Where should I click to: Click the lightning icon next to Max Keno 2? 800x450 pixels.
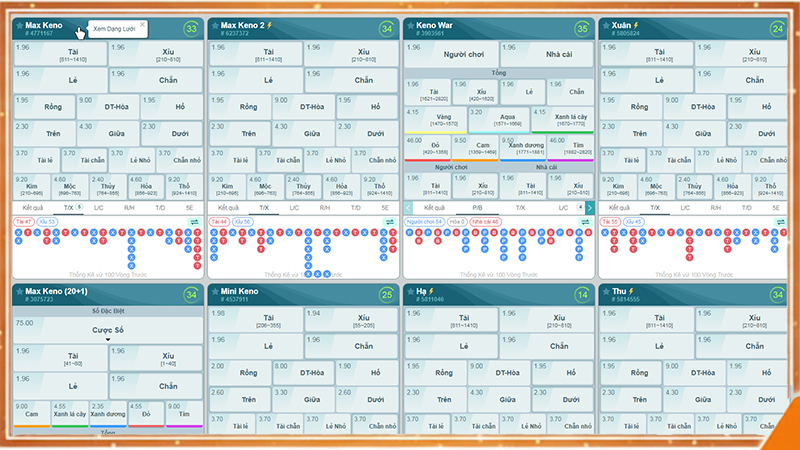268,25
